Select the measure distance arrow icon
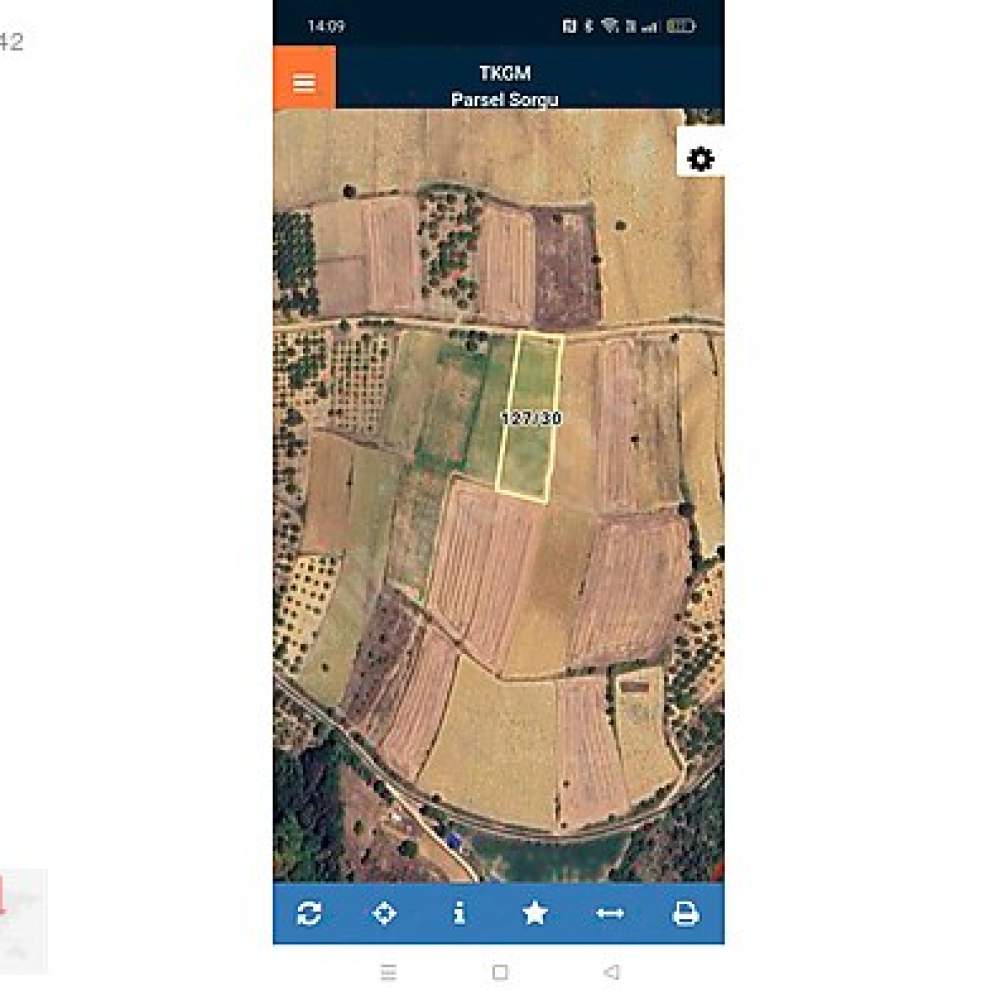Image resolution: width=1000 pixels, height=1000 pixels. (x=610, y=914)
